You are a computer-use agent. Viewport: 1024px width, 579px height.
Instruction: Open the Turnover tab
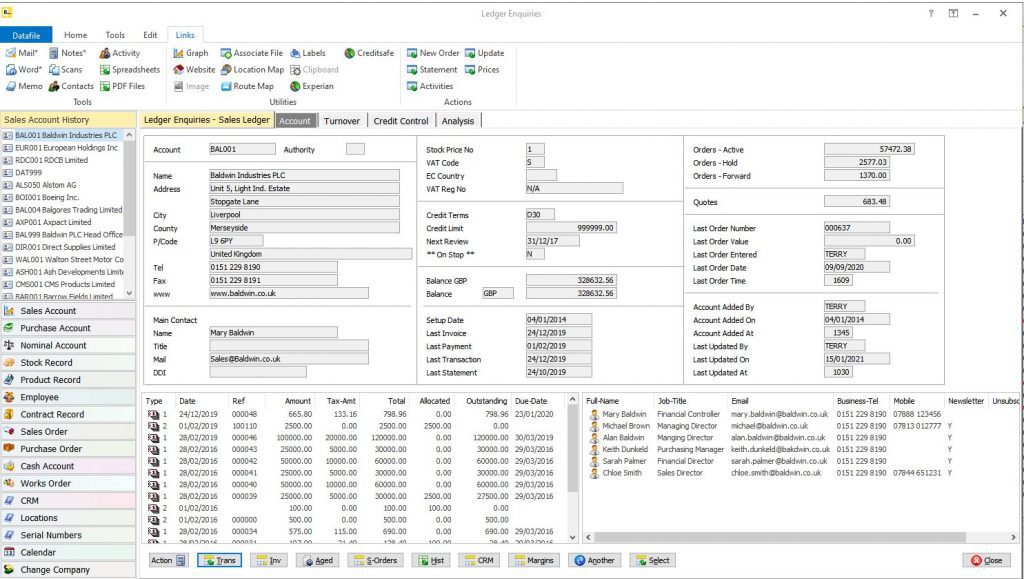342,121
